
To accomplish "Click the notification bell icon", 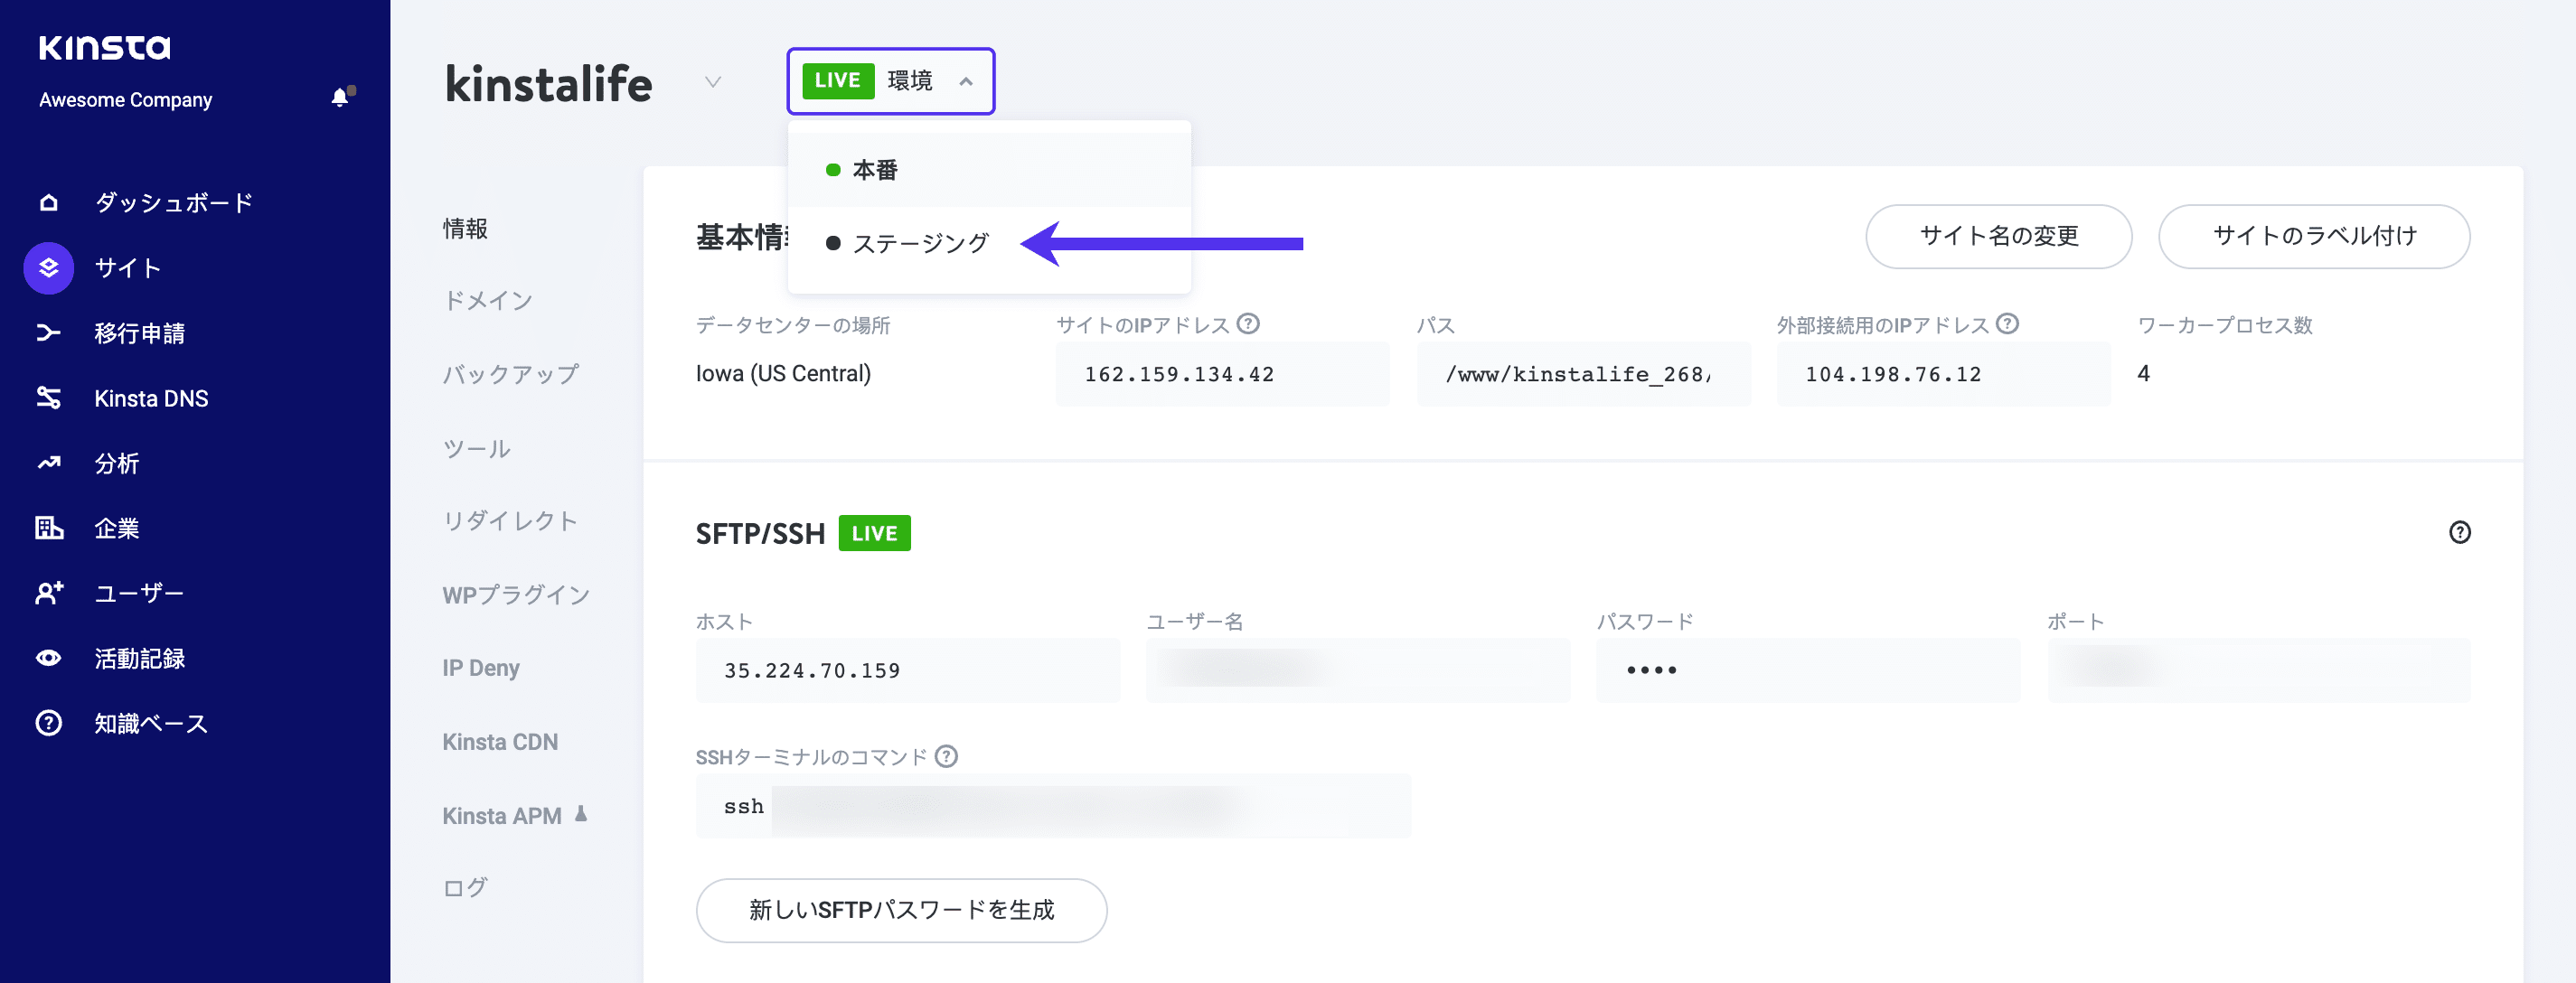I will click(x=340, y=97).
